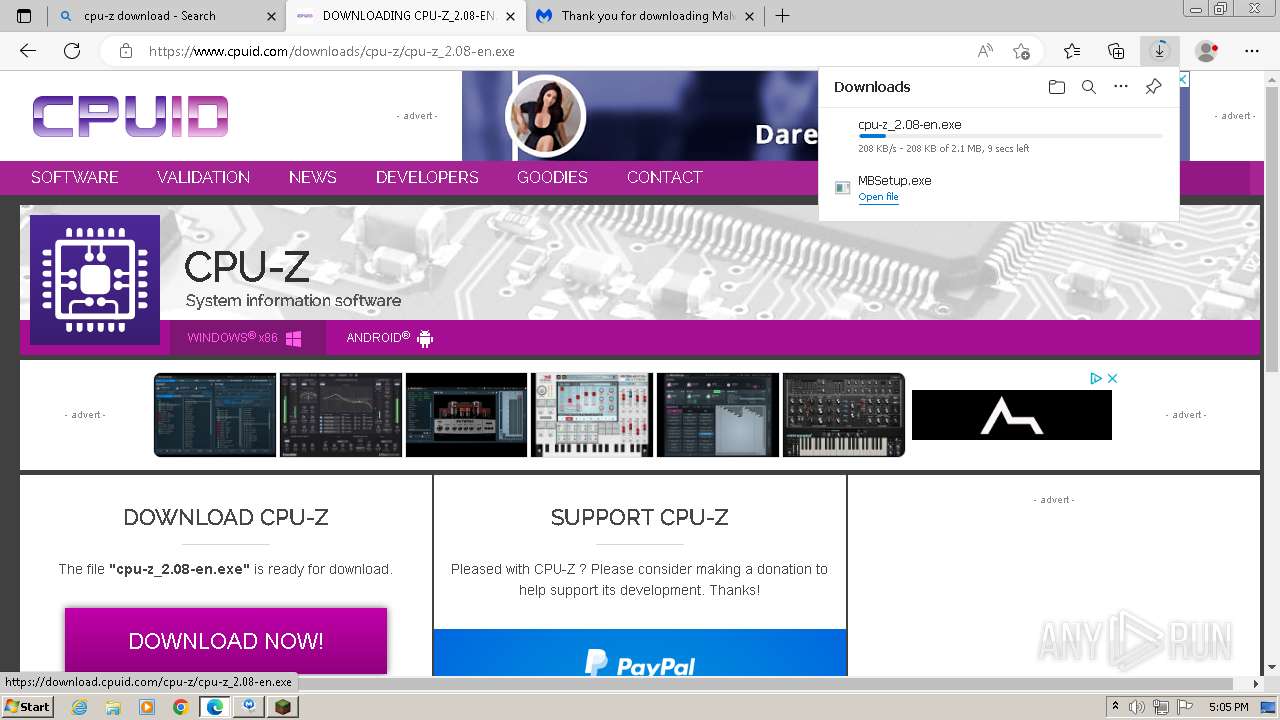Image resolution: width=1280 pixels, height=720 pixels.
Task: Click Edge icon in taskbar
Action: [214, 707]
